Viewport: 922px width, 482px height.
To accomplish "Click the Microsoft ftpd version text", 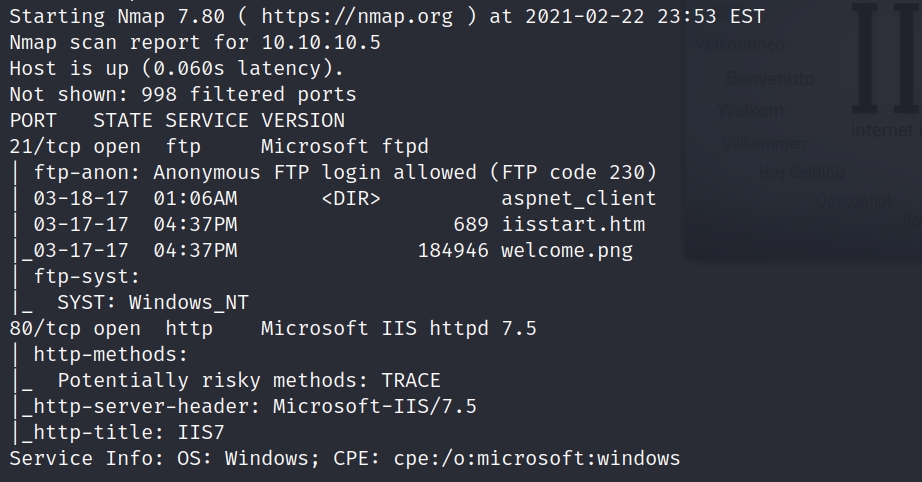I will (345, 147).
